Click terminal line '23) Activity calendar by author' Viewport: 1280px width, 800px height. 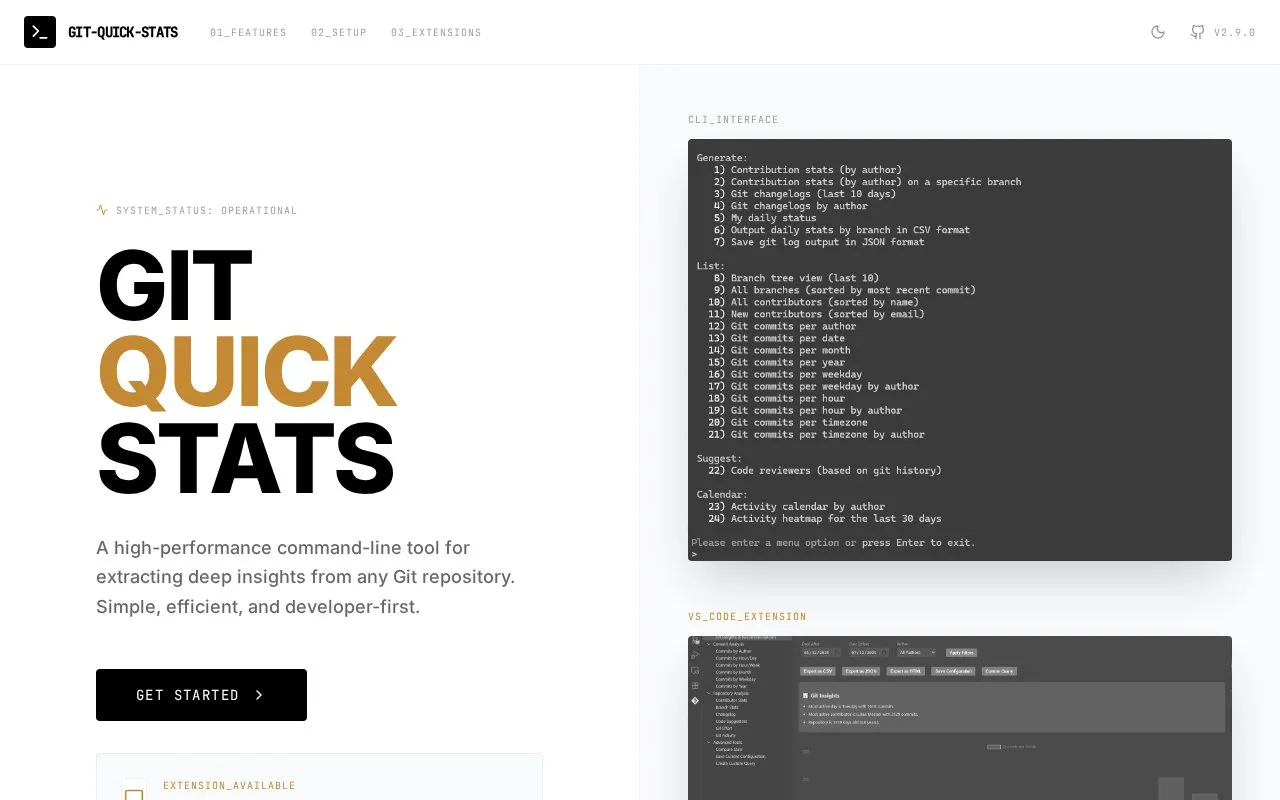click(x=796, y=506)
